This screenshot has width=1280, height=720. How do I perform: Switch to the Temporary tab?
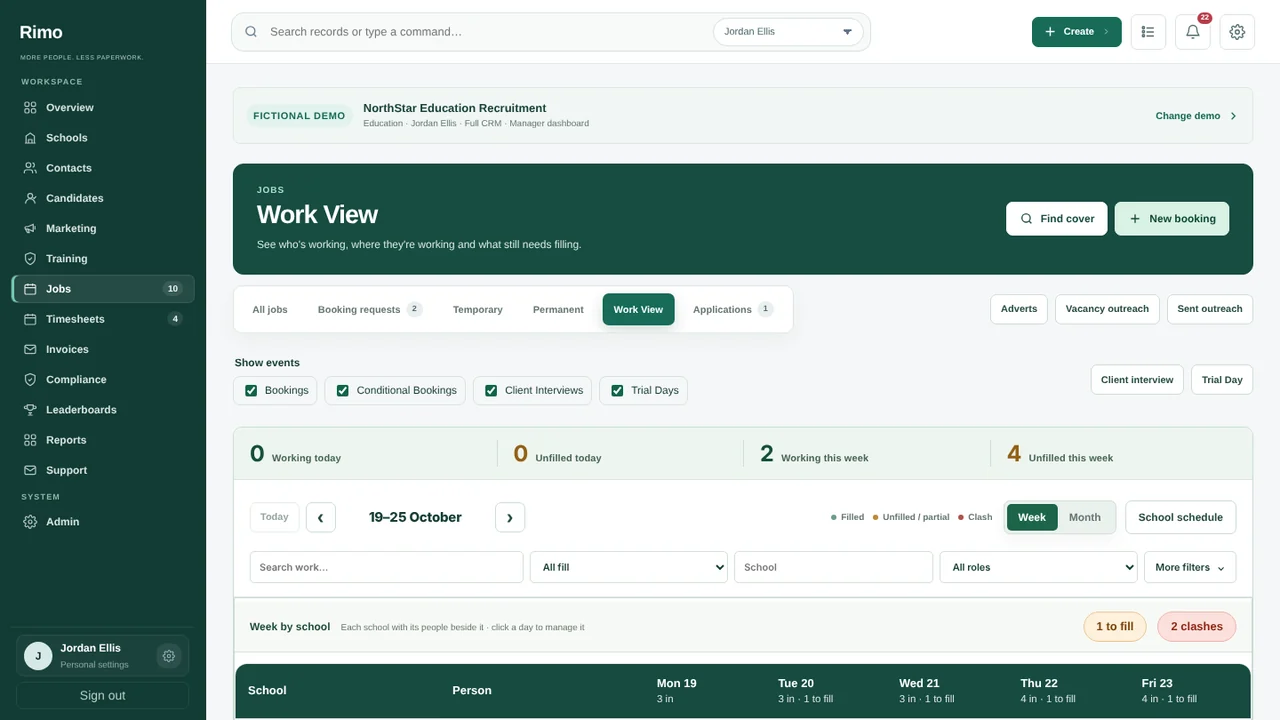tap(478, 310)
